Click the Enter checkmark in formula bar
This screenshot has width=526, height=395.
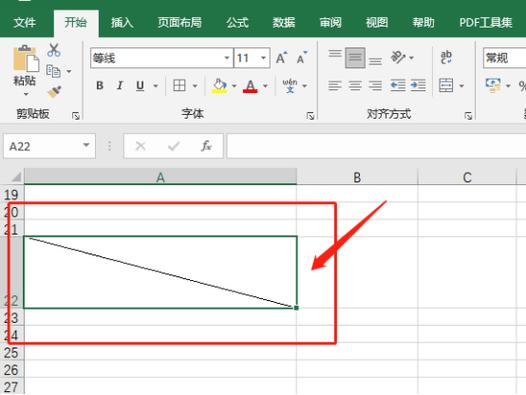[x=174, y=146]
